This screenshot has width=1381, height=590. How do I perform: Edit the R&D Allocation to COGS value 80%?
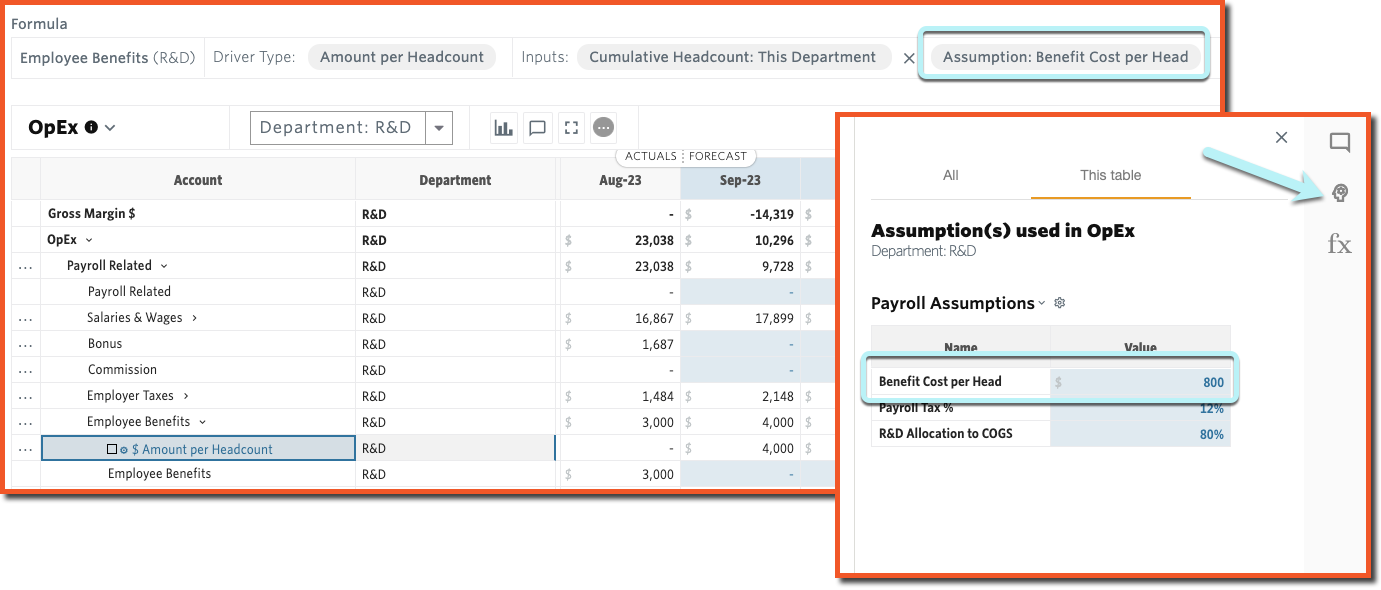tap(1140, 433)
